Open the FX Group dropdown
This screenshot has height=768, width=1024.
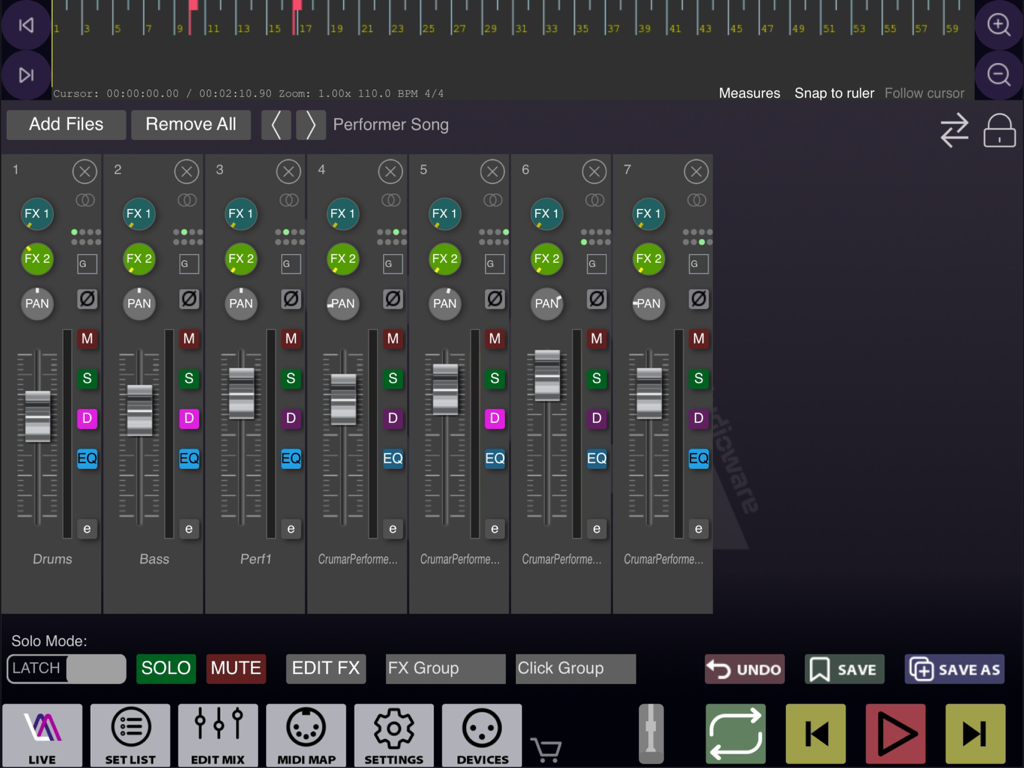444,668
